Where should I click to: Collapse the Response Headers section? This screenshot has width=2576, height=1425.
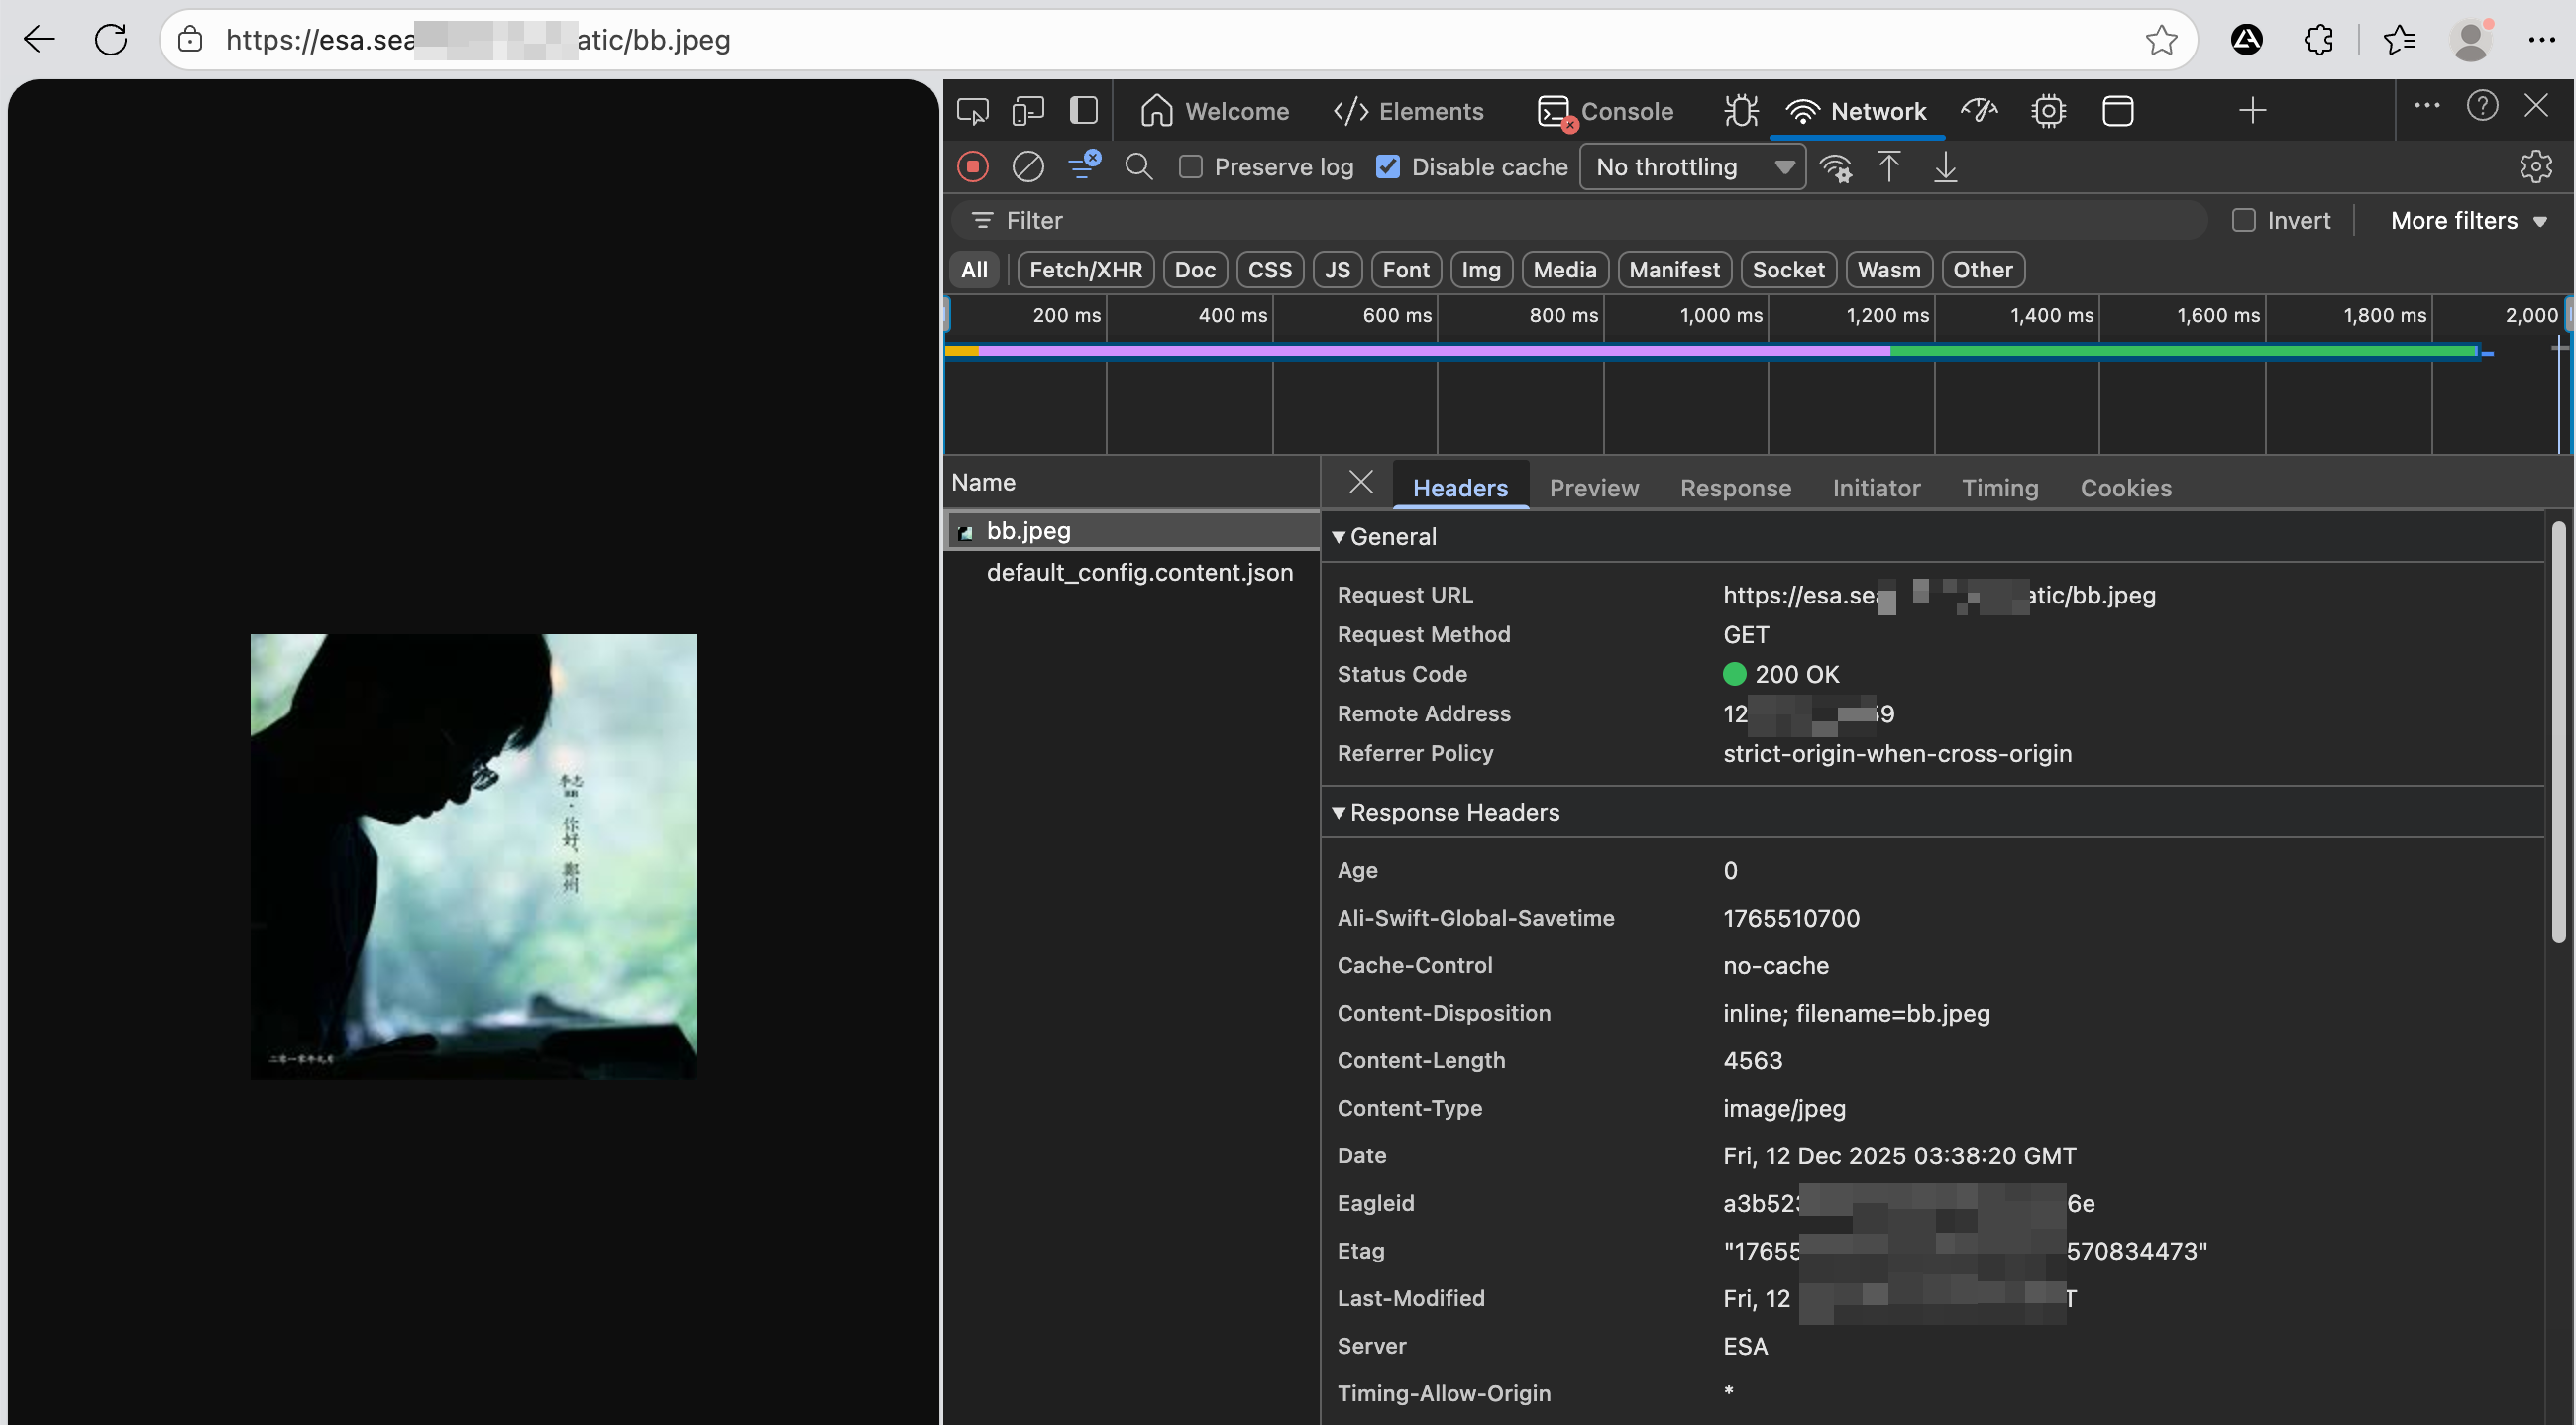point(1338,812)
